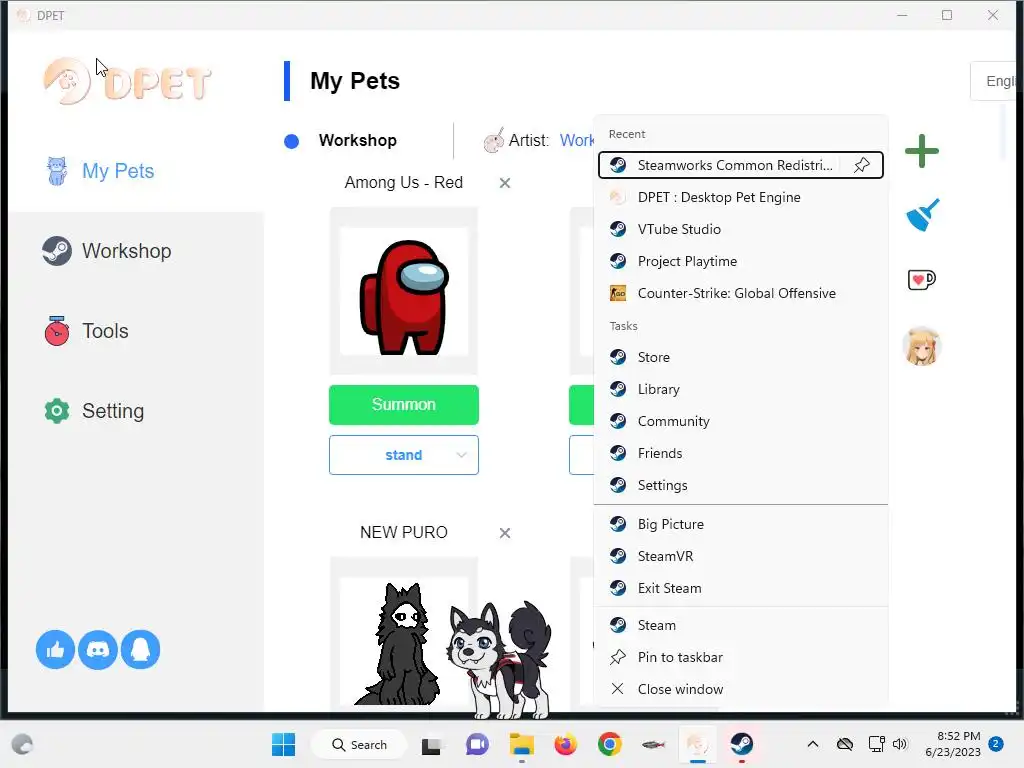Launch DPET : Desktop Pet Engine from recents
This screenshot has height=768, width=1024.
pos(741,197)
